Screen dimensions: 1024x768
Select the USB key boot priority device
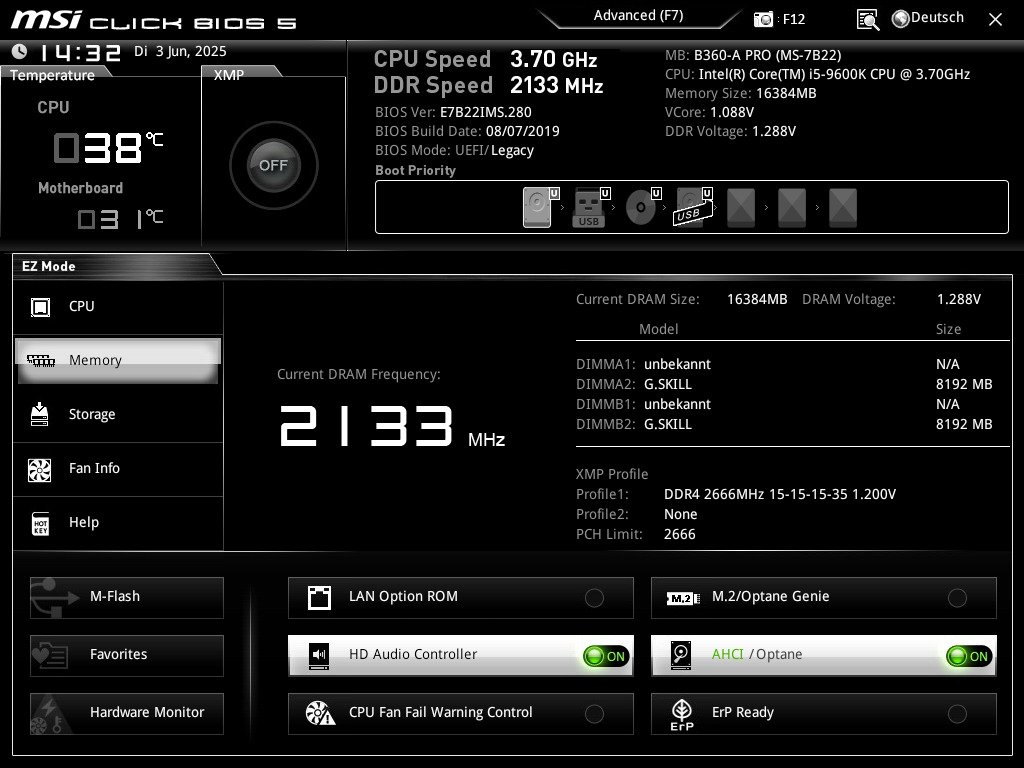click(x=588, y=208)
